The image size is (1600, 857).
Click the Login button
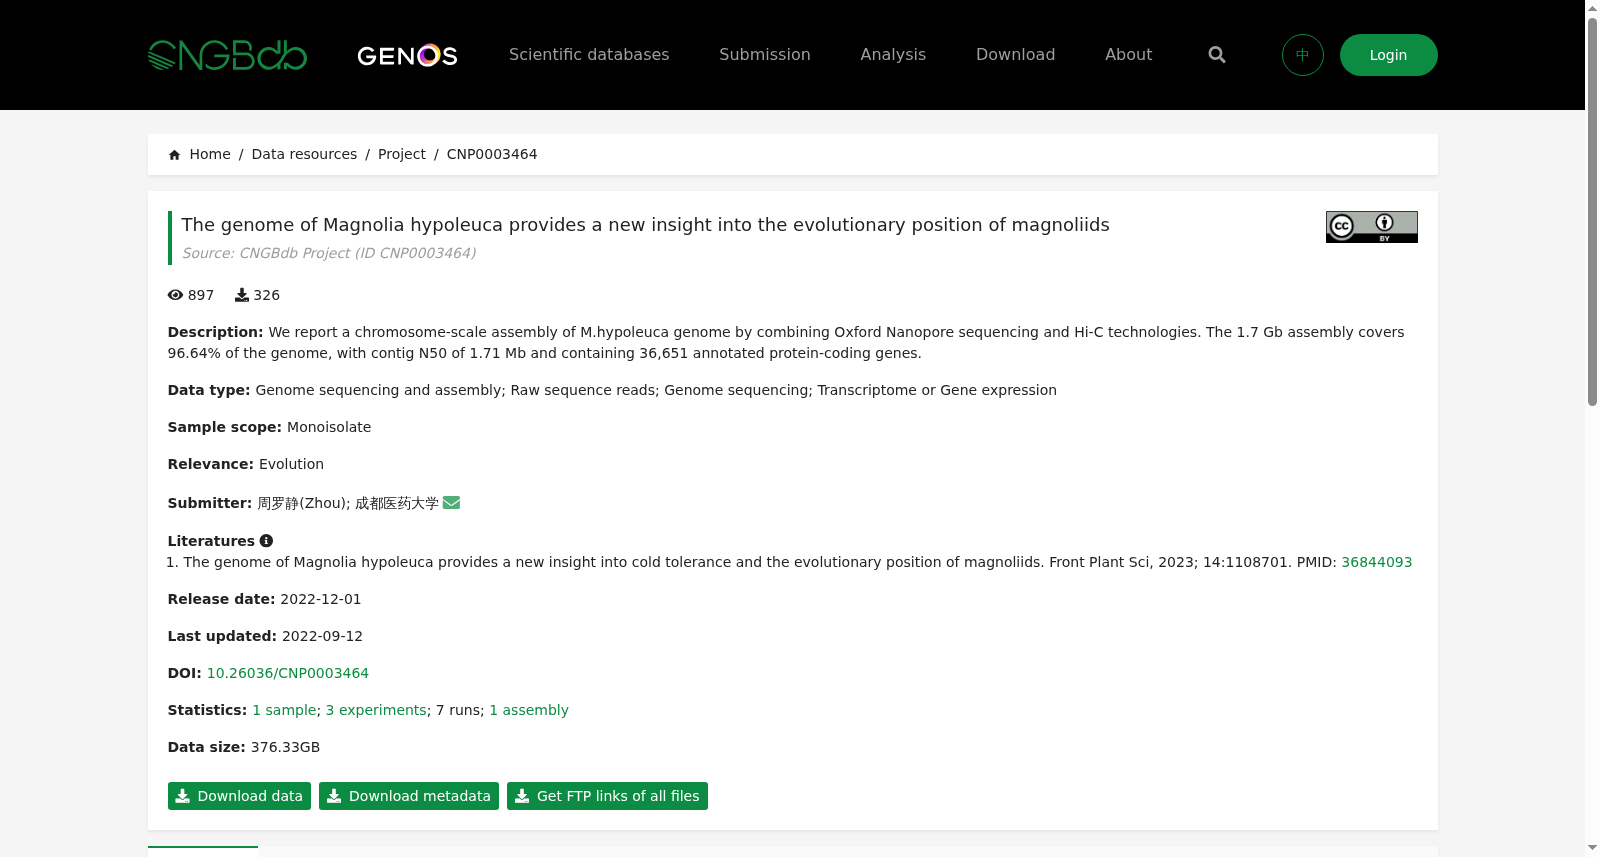click(x=1388, y=55)
